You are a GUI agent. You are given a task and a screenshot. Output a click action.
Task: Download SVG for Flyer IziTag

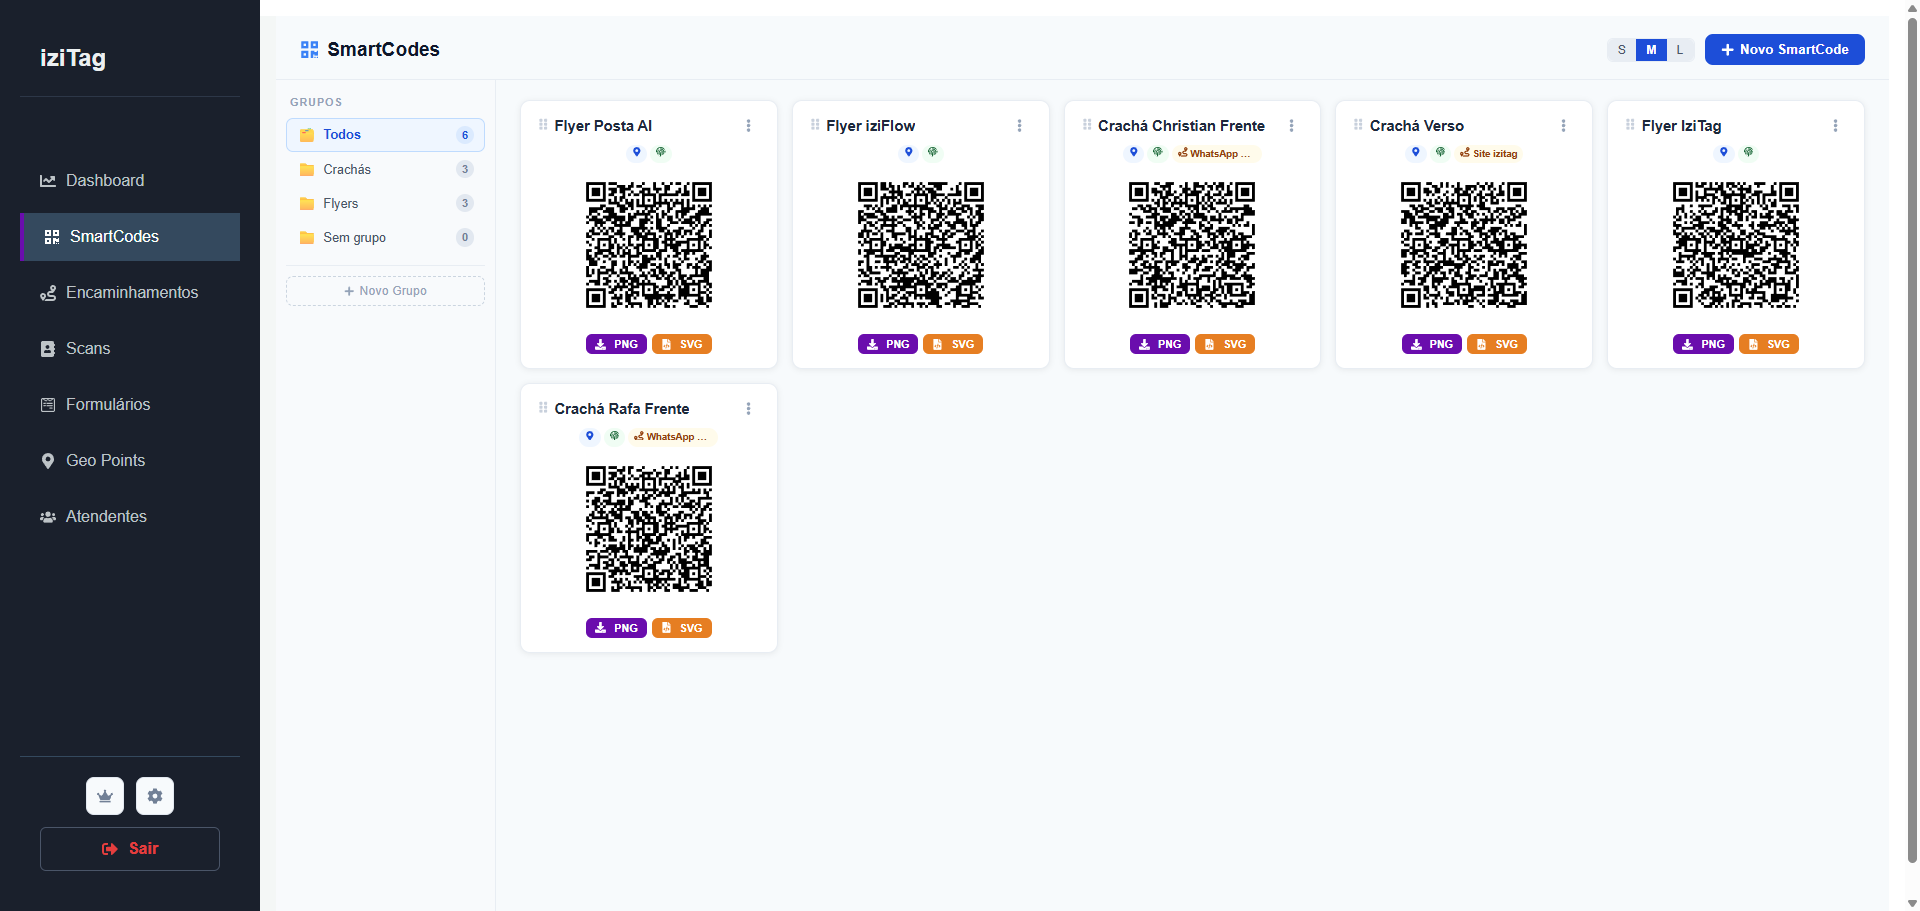coord(1769,345)
